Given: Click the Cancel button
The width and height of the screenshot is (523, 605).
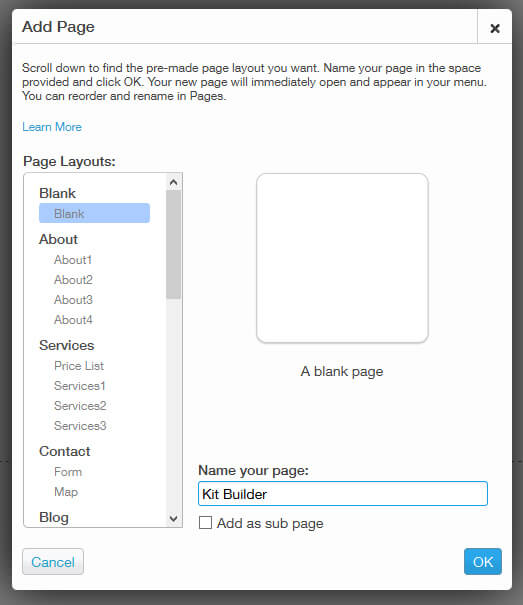Looking at the screenshot, I should pos(53,562).
